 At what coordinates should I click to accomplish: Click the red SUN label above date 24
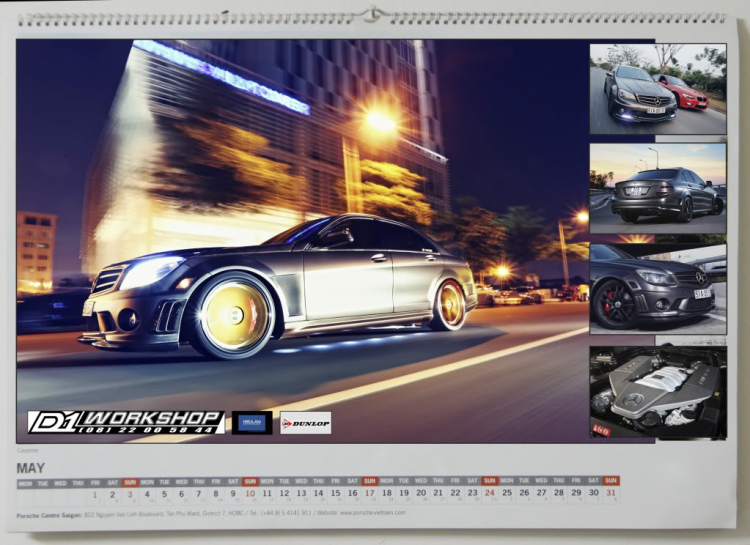coord(490,480)
